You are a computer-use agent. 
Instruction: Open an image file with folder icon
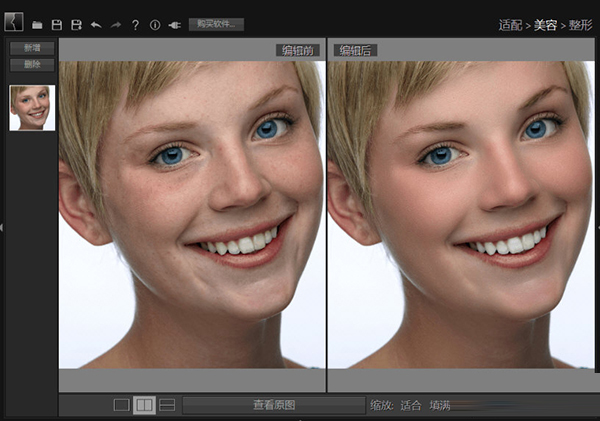click(37, 24)
